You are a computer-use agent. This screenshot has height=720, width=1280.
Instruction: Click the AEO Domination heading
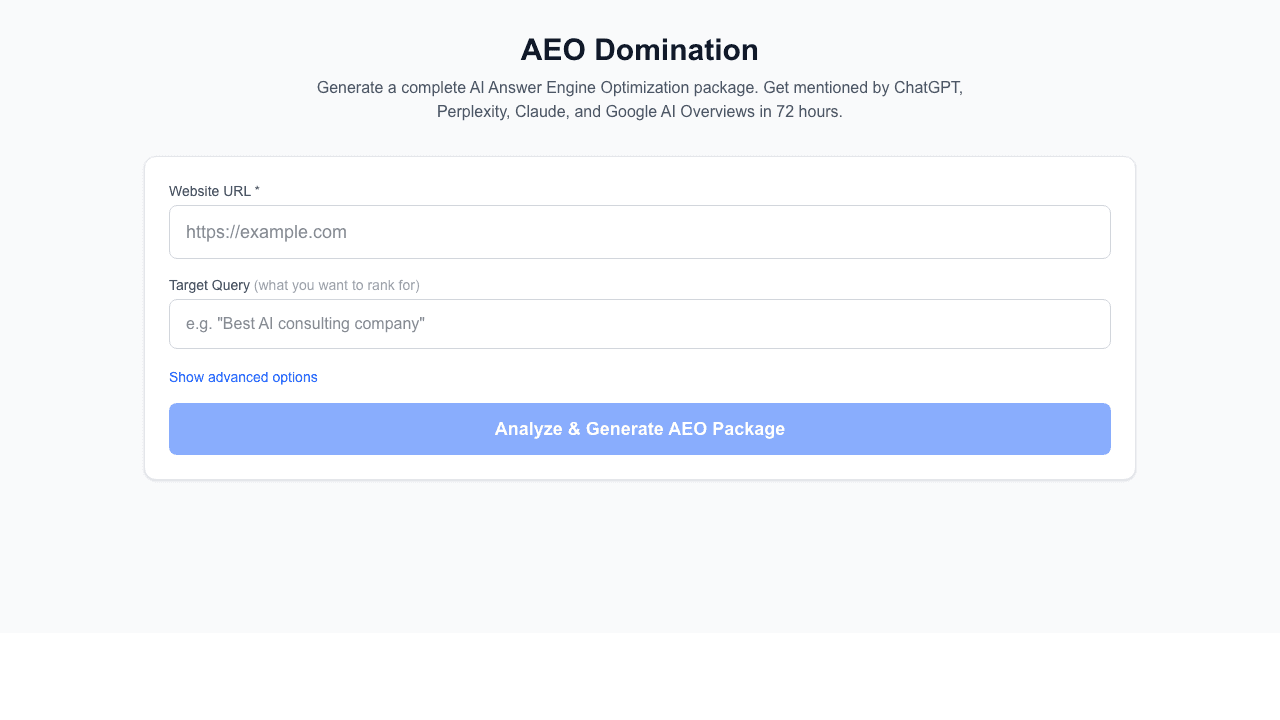click(639, 49)
